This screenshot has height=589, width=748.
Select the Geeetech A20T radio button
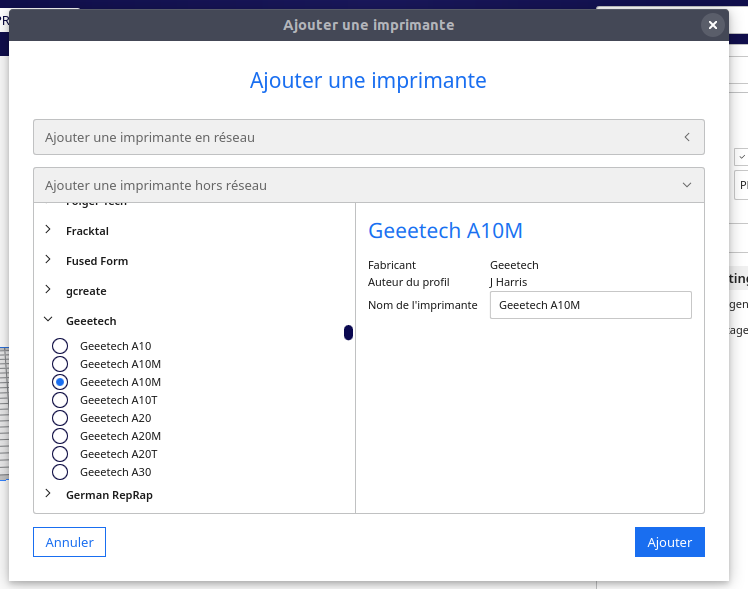pos(60,454)
